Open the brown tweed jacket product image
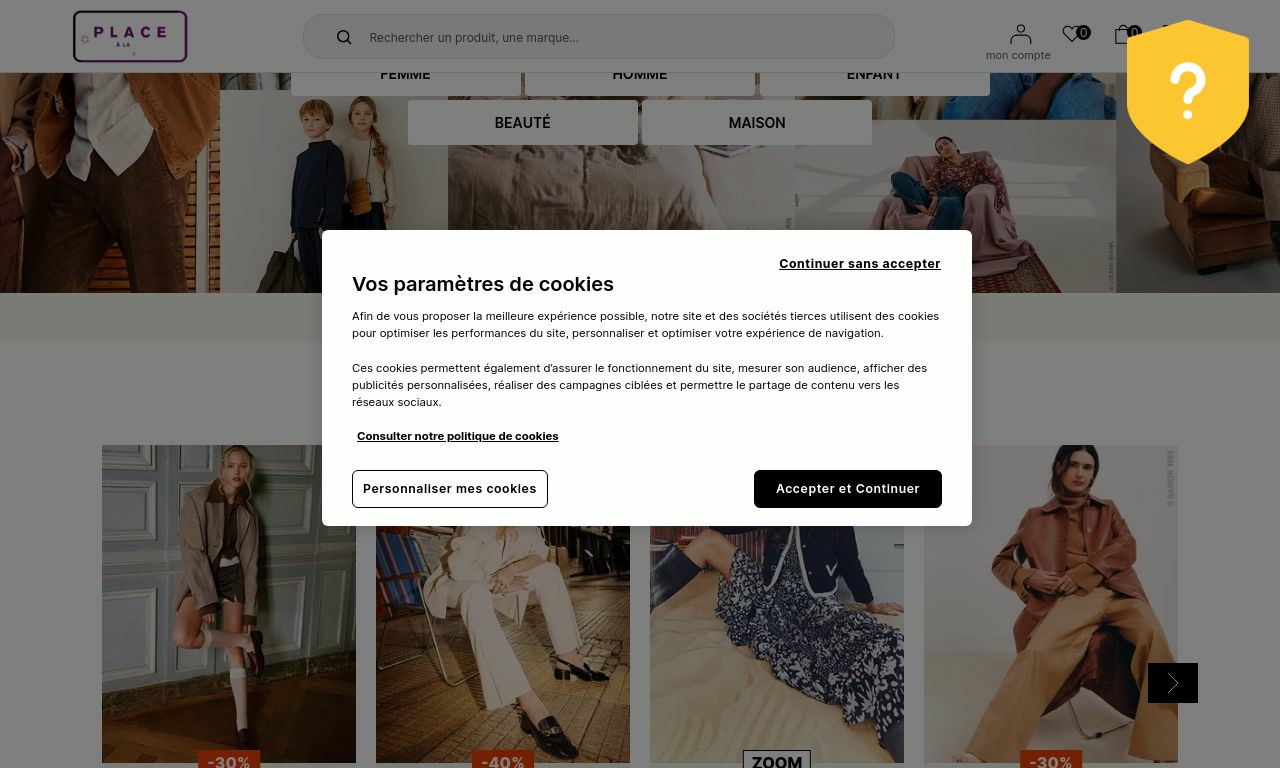Screen dimensions: 1280x768 [x=229, y=604]
